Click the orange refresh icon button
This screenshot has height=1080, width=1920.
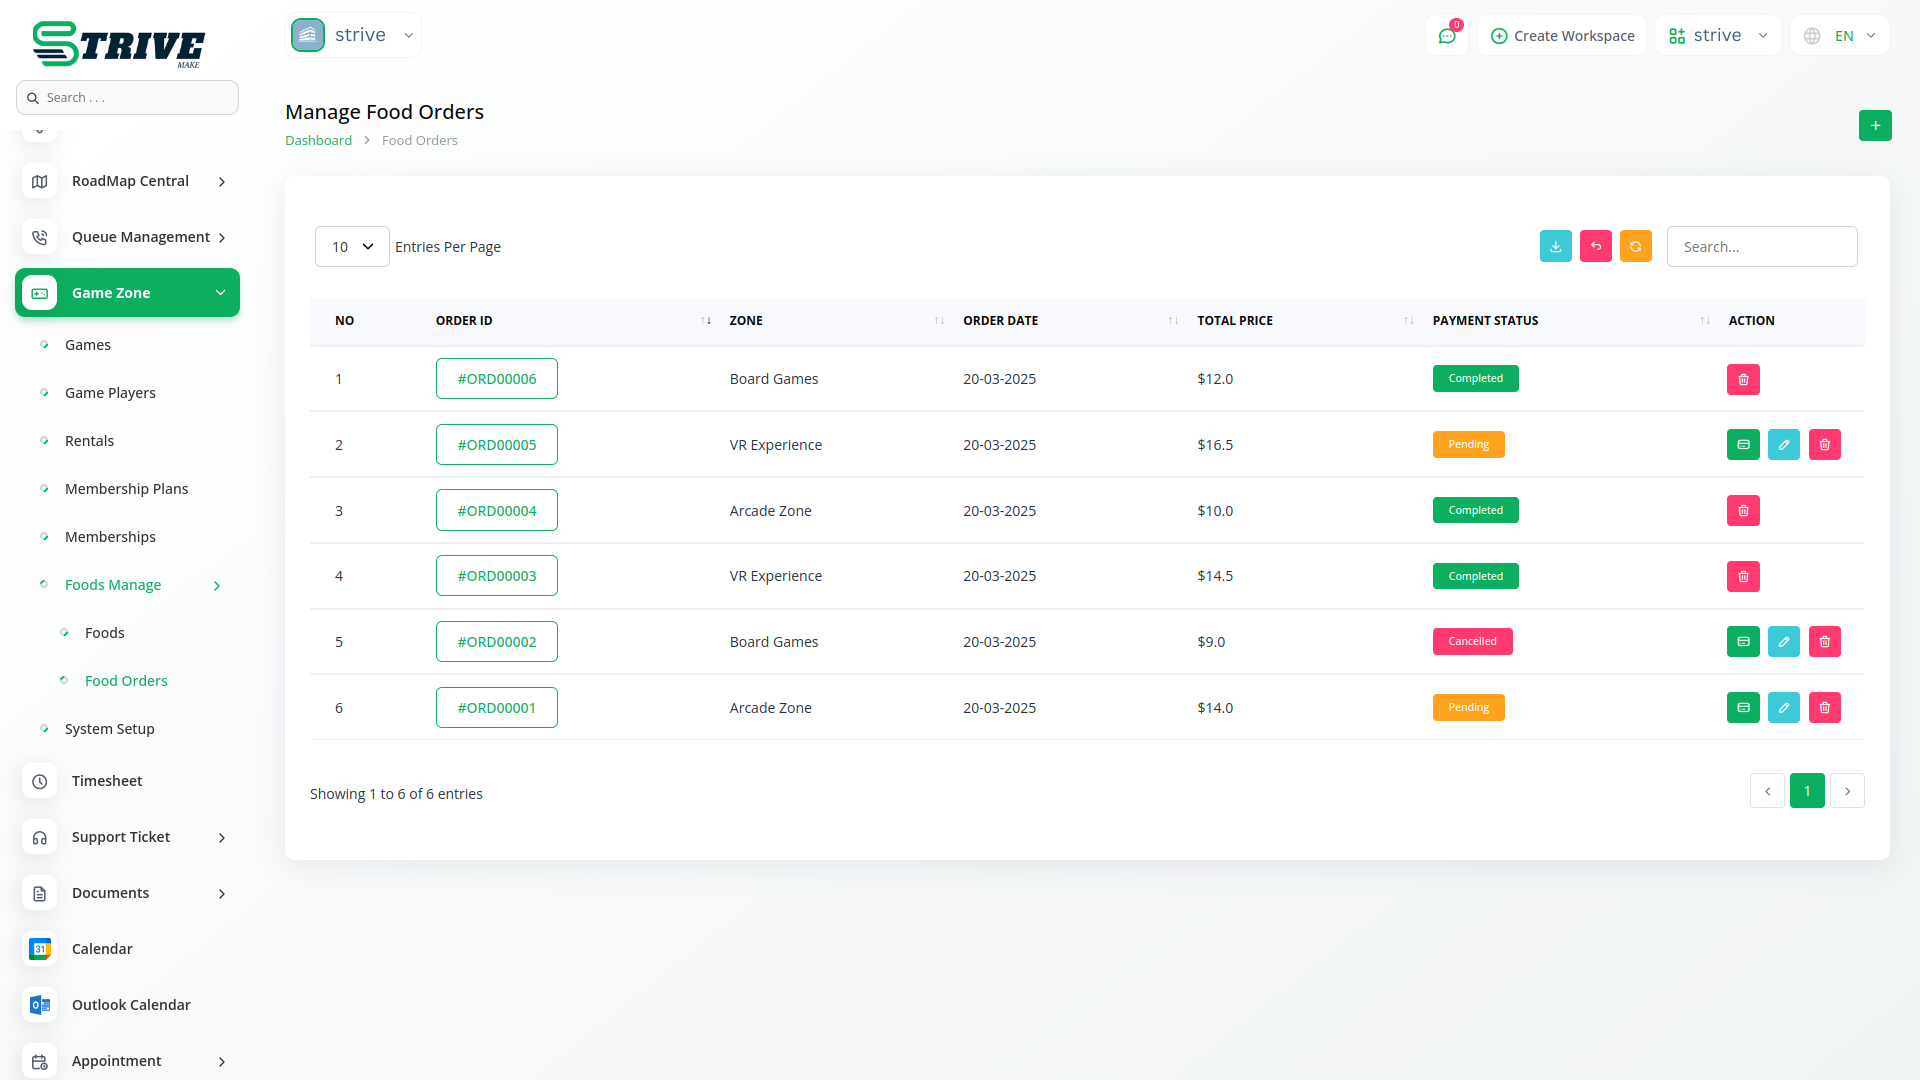tap(1635, 246)
